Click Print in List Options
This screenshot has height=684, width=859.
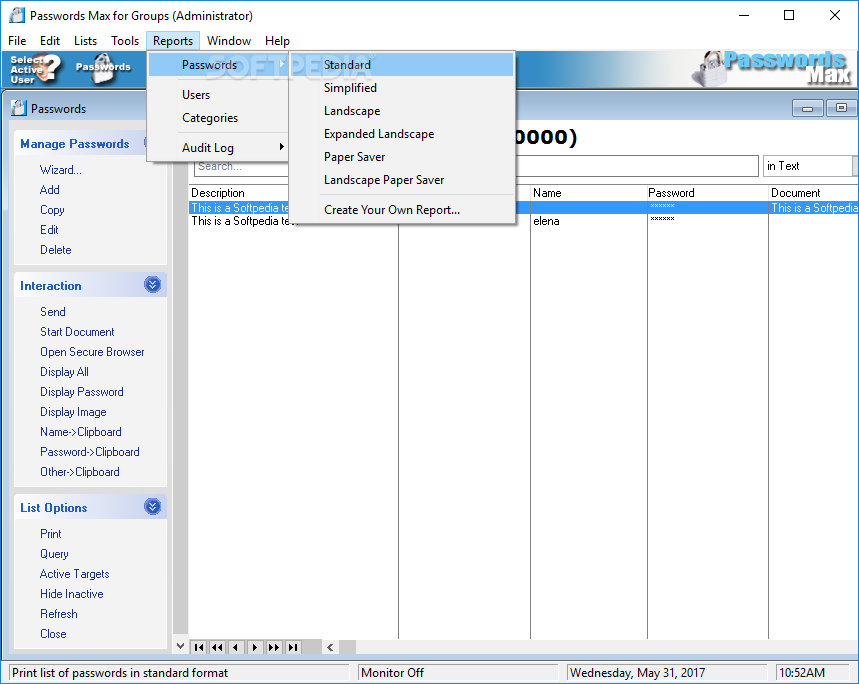click(50, 534)
